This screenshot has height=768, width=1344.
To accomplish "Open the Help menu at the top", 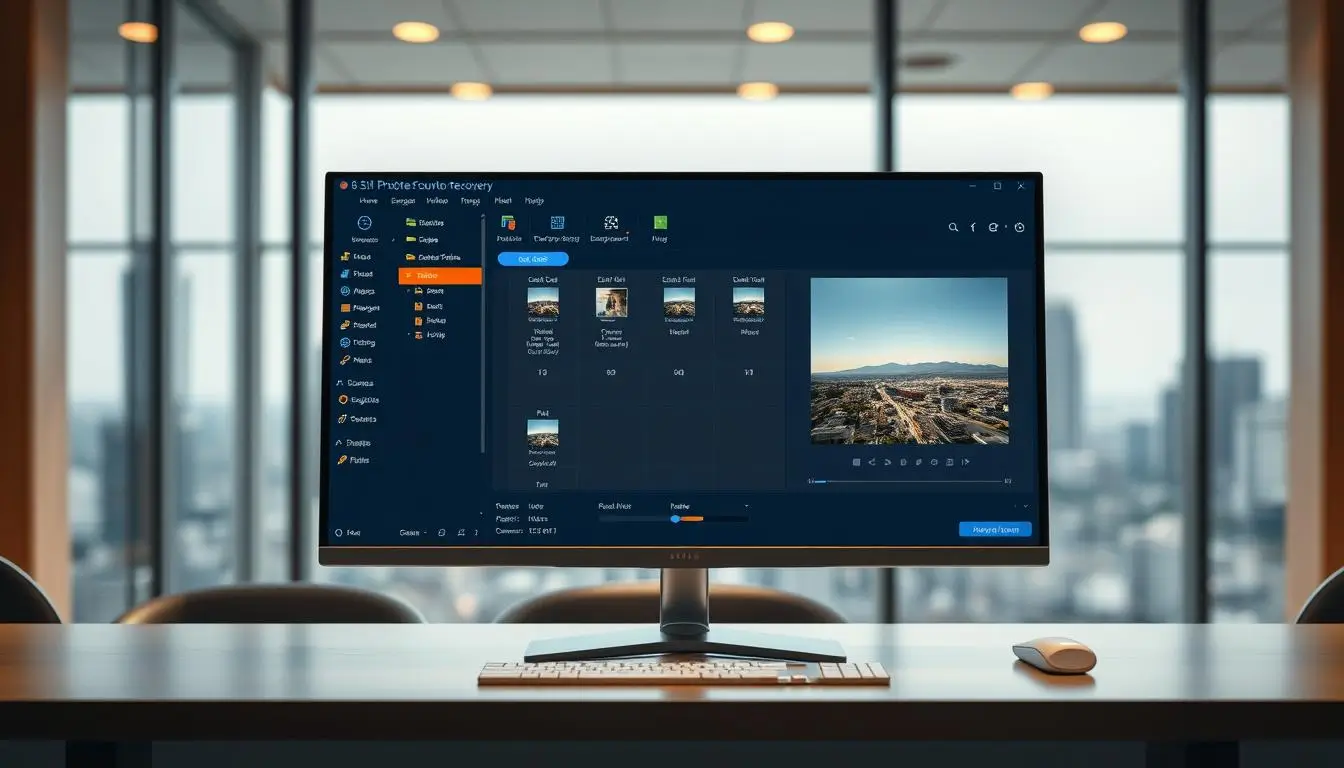I will pos(533,200).
